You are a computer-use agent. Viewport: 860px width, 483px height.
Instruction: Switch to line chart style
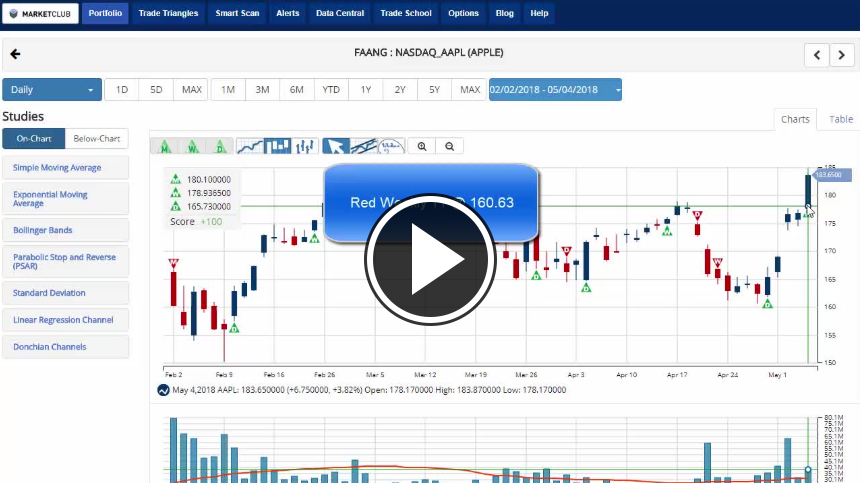250,146
